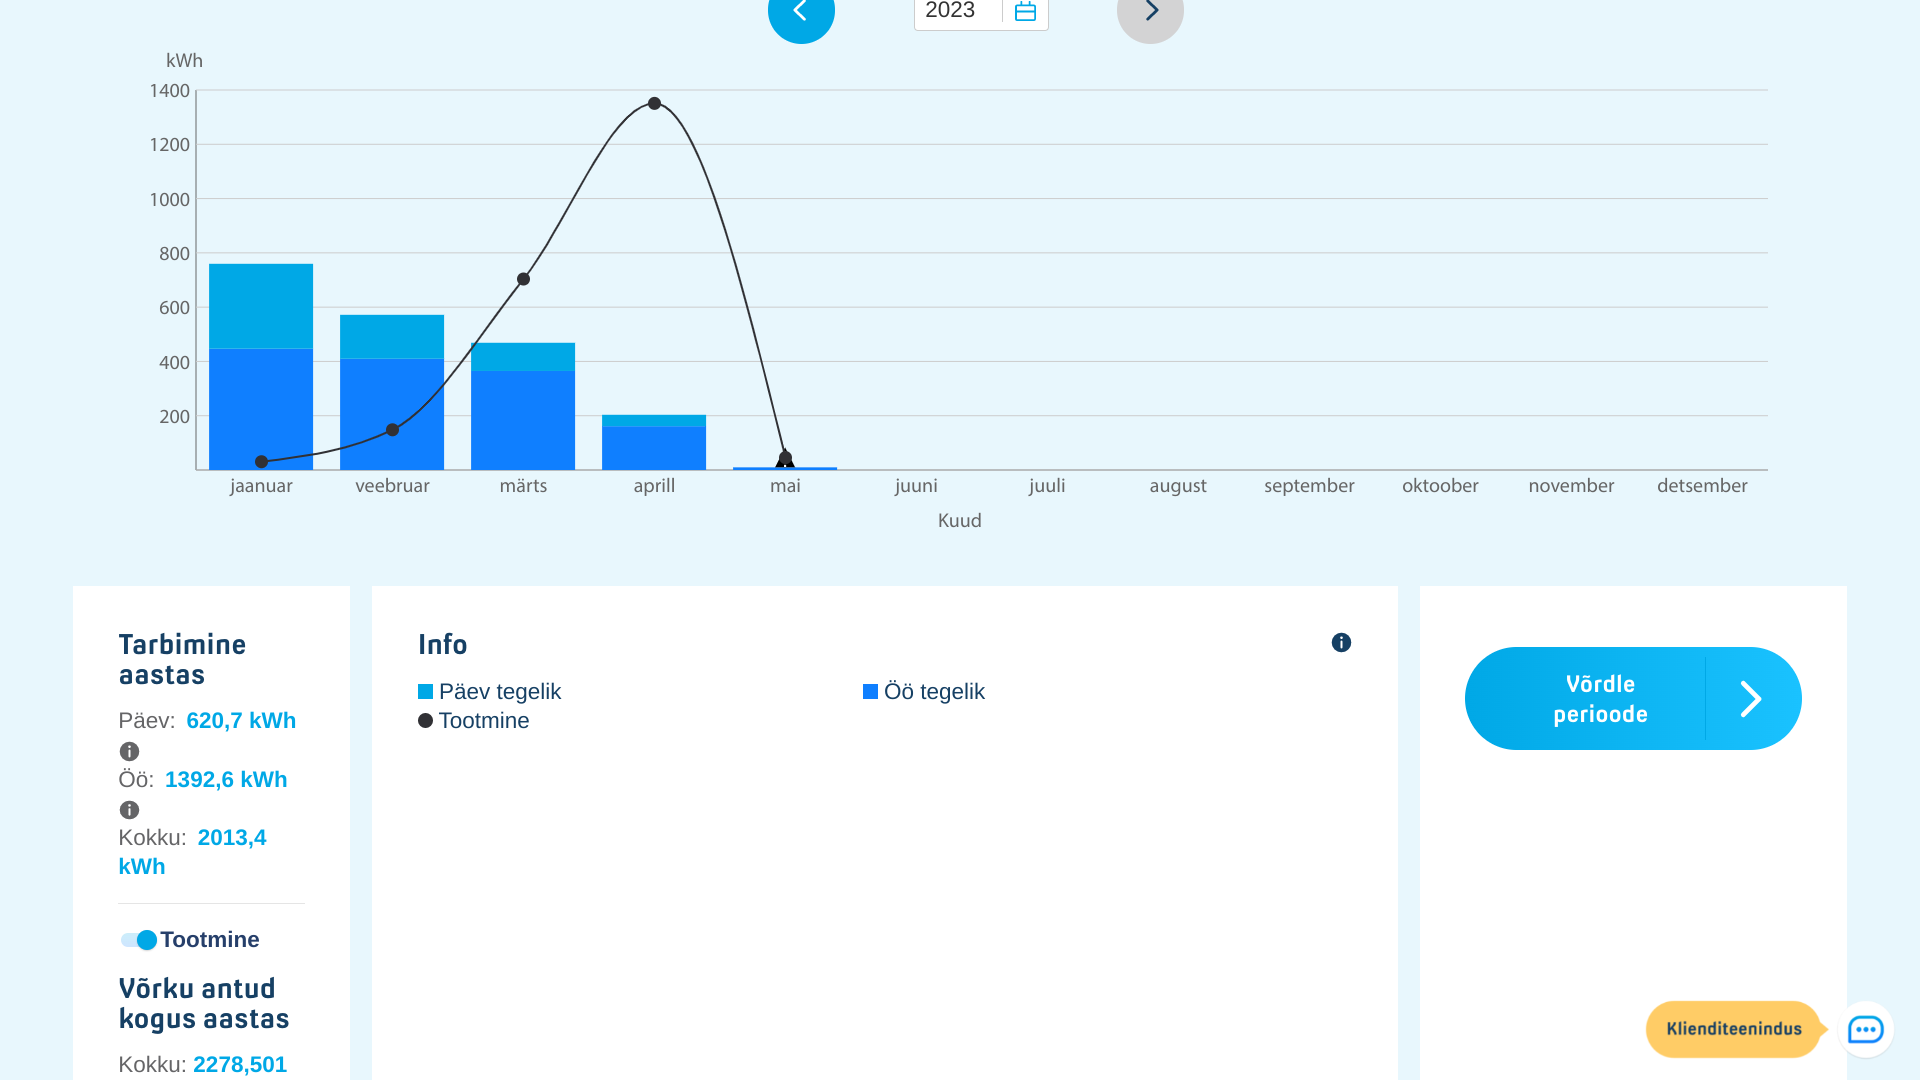Toggle Tootmine legend series in Info
This screenshot has height=1080, width=1920.
pyautogui.click(x=474, y=721)
